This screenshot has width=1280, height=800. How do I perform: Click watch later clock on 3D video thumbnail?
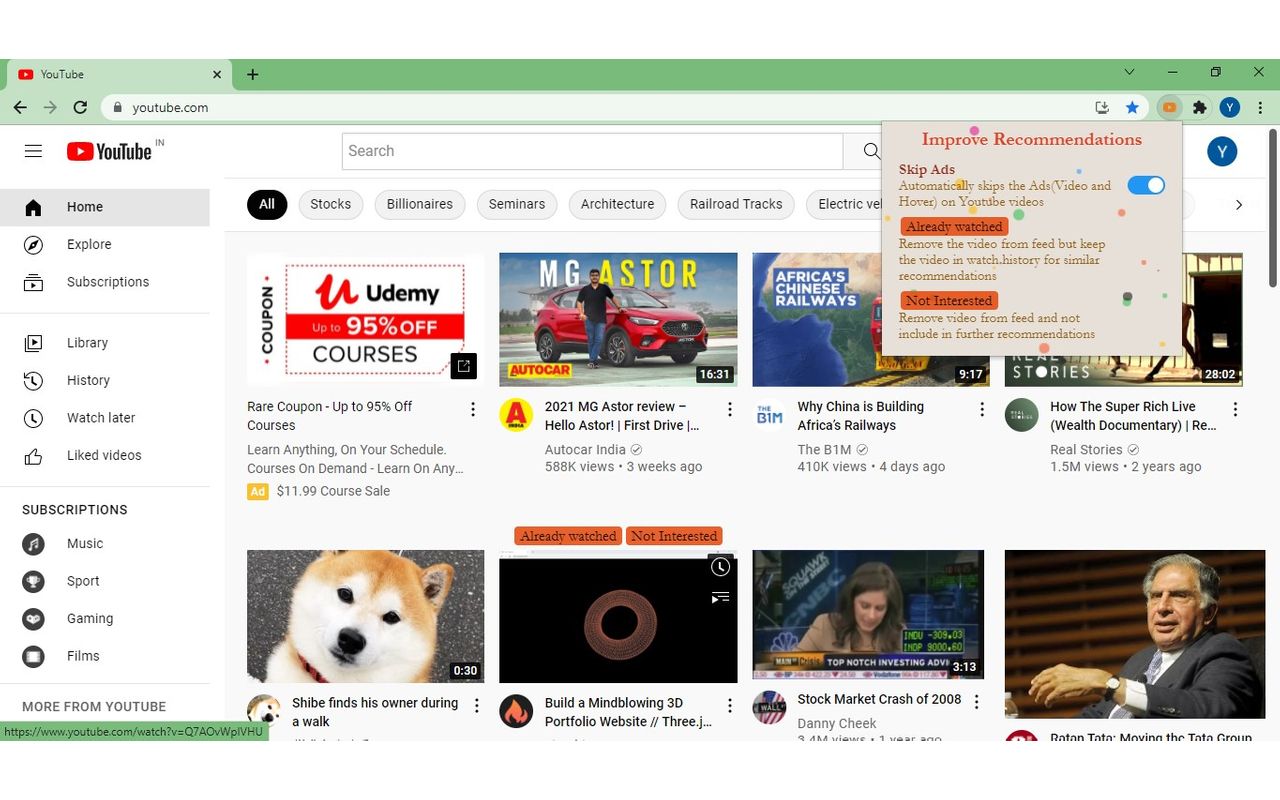point(720,567)
